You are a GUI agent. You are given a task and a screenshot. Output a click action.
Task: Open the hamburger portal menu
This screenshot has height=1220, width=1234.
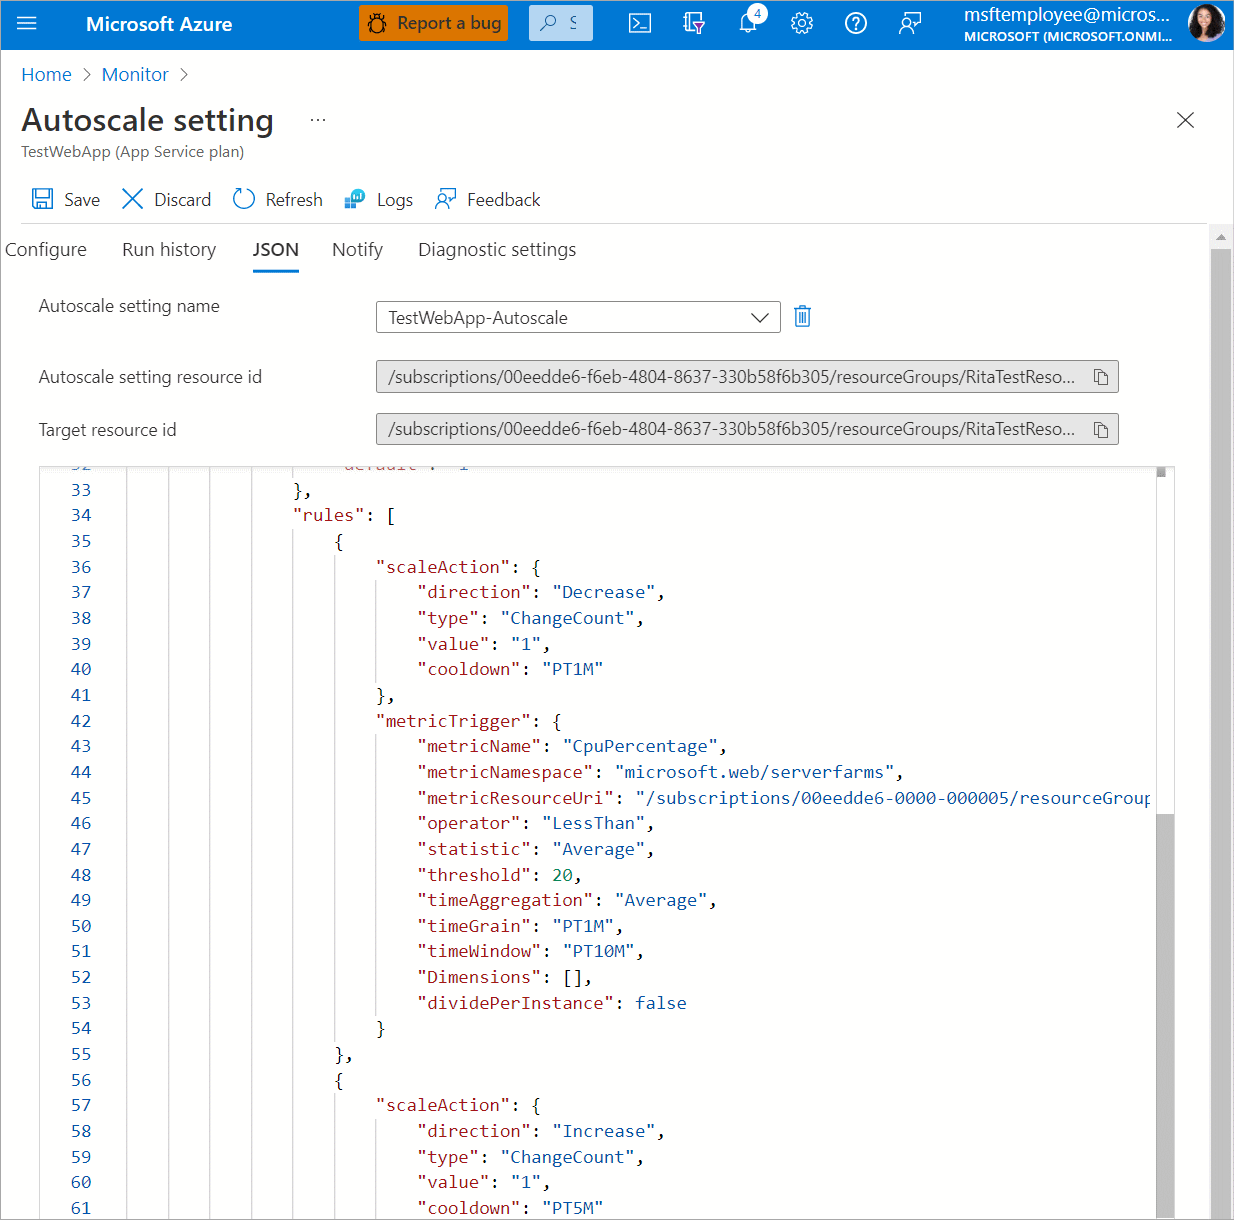(27, 23)
